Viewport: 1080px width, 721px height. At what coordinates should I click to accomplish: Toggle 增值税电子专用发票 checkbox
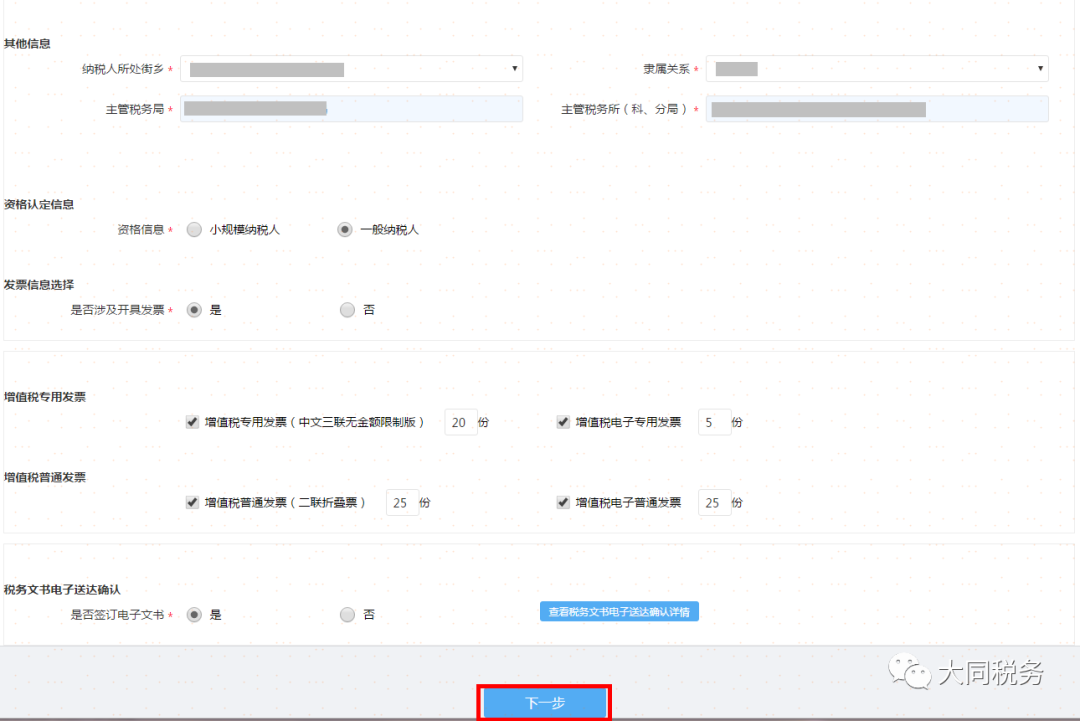pos(563,422)
